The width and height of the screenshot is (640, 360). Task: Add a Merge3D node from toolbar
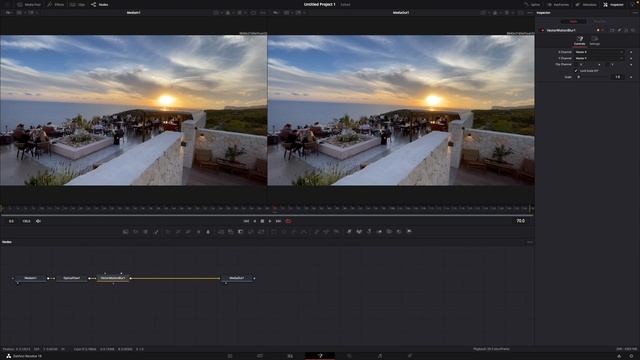click(379, 232)
